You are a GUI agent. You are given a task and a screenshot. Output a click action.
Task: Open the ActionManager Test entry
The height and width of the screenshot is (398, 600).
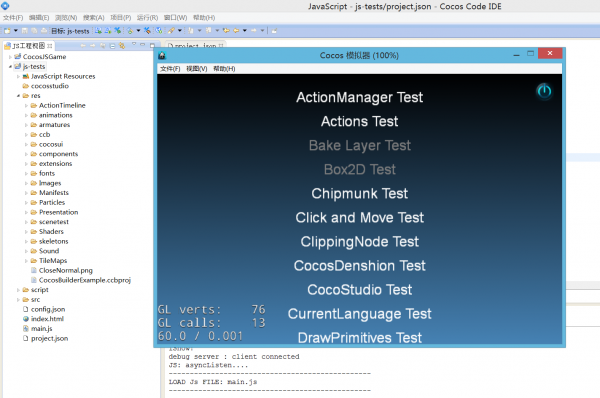(359, 97)
